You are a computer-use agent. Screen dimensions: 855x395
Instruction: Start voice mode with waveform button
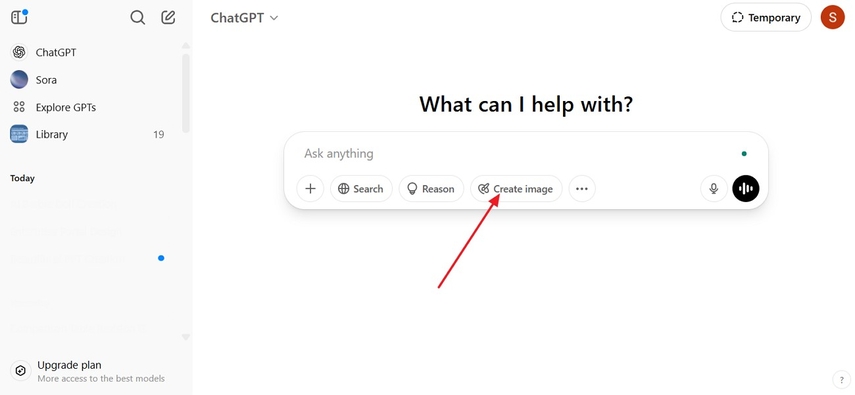[x=746, y=189]
